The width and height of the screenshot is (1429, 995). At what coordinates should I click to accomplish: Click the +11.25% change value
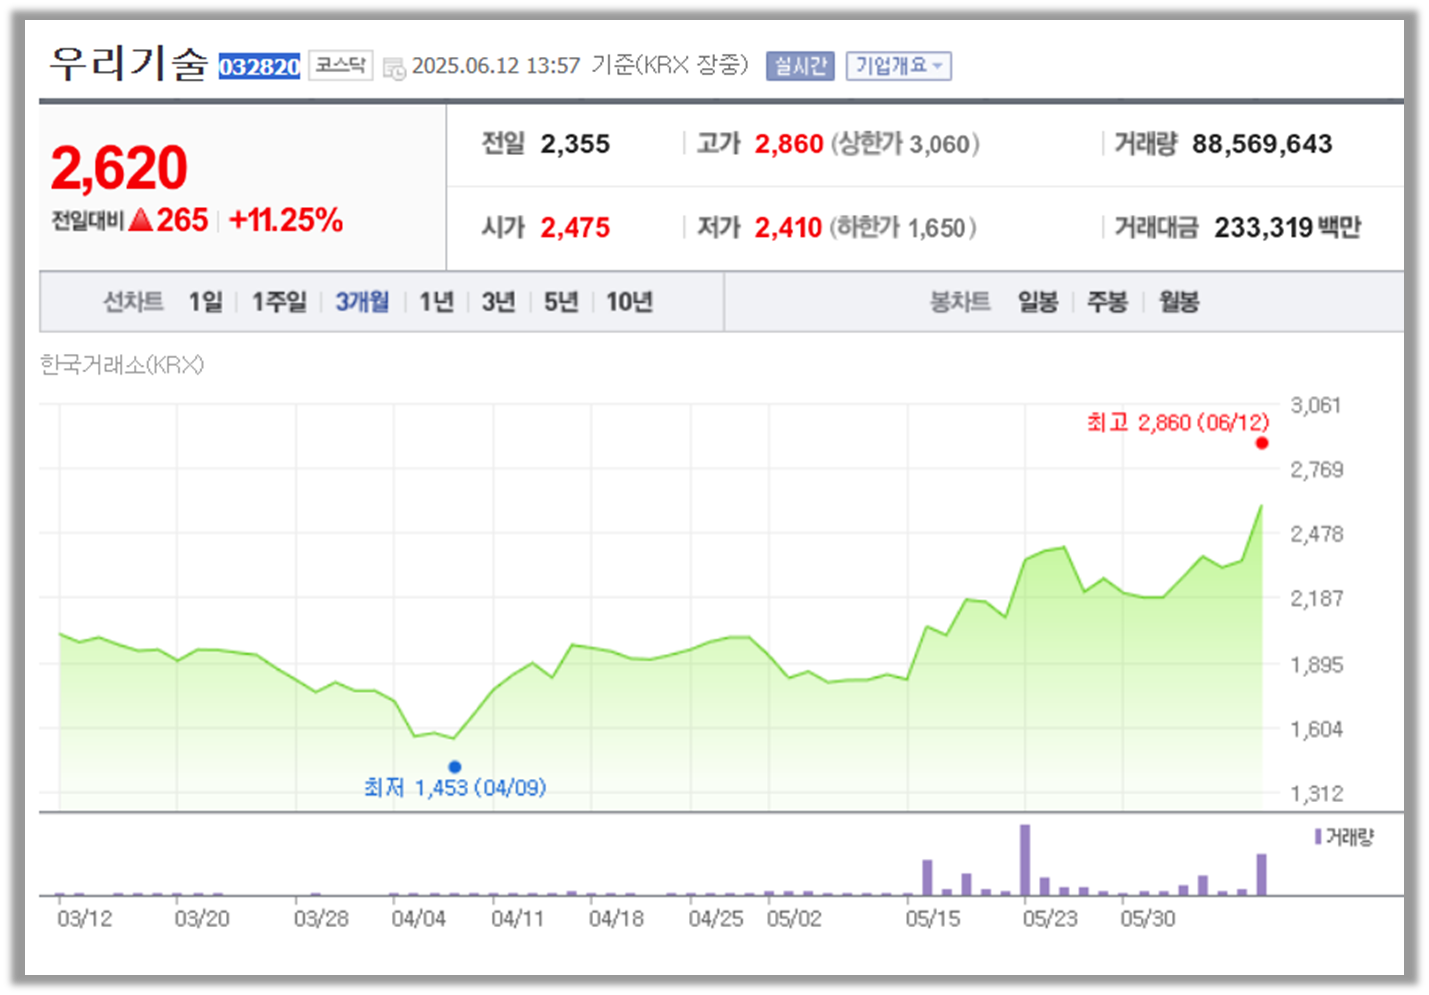tap(286, 220)
